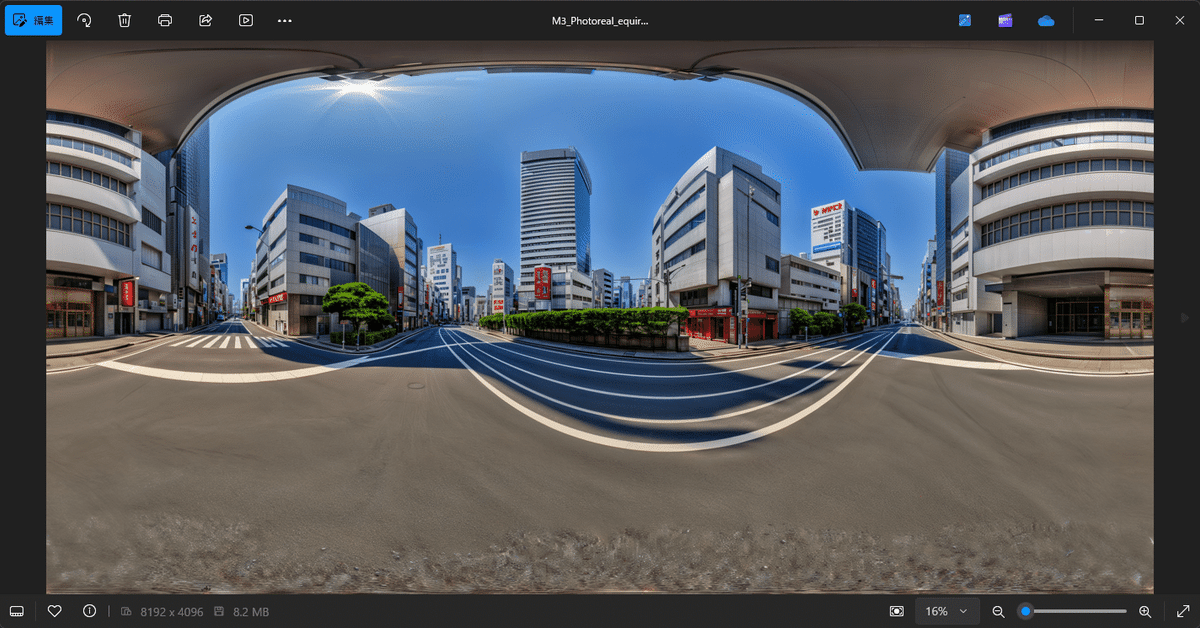Screen dimensions: 1200x628
Task: Expand the 16% zoom level dropdown
Action: tap(947, 611)
